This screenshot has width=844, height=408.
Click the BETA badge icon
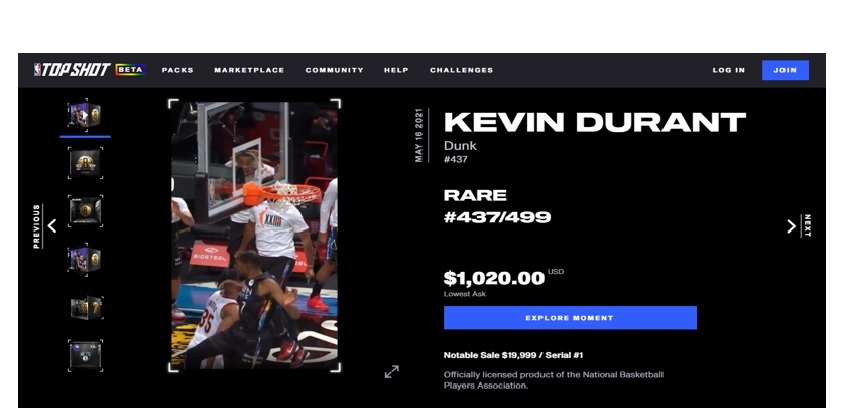click(130, 70)
